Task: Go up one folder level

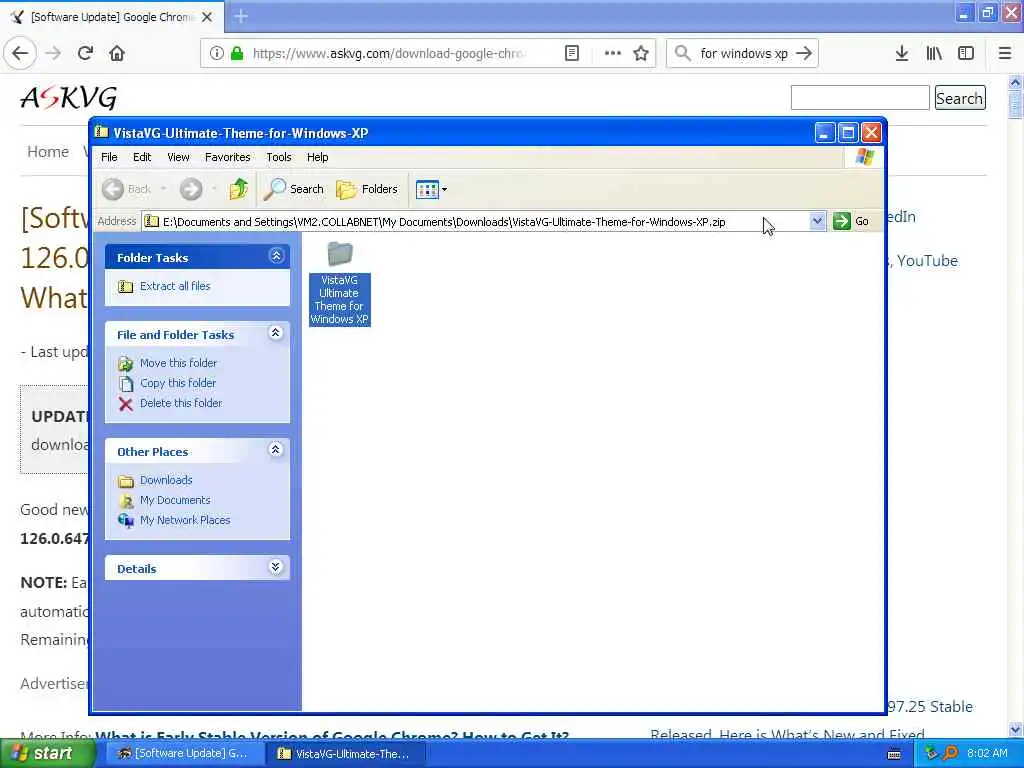Action: tap(239, 189)
